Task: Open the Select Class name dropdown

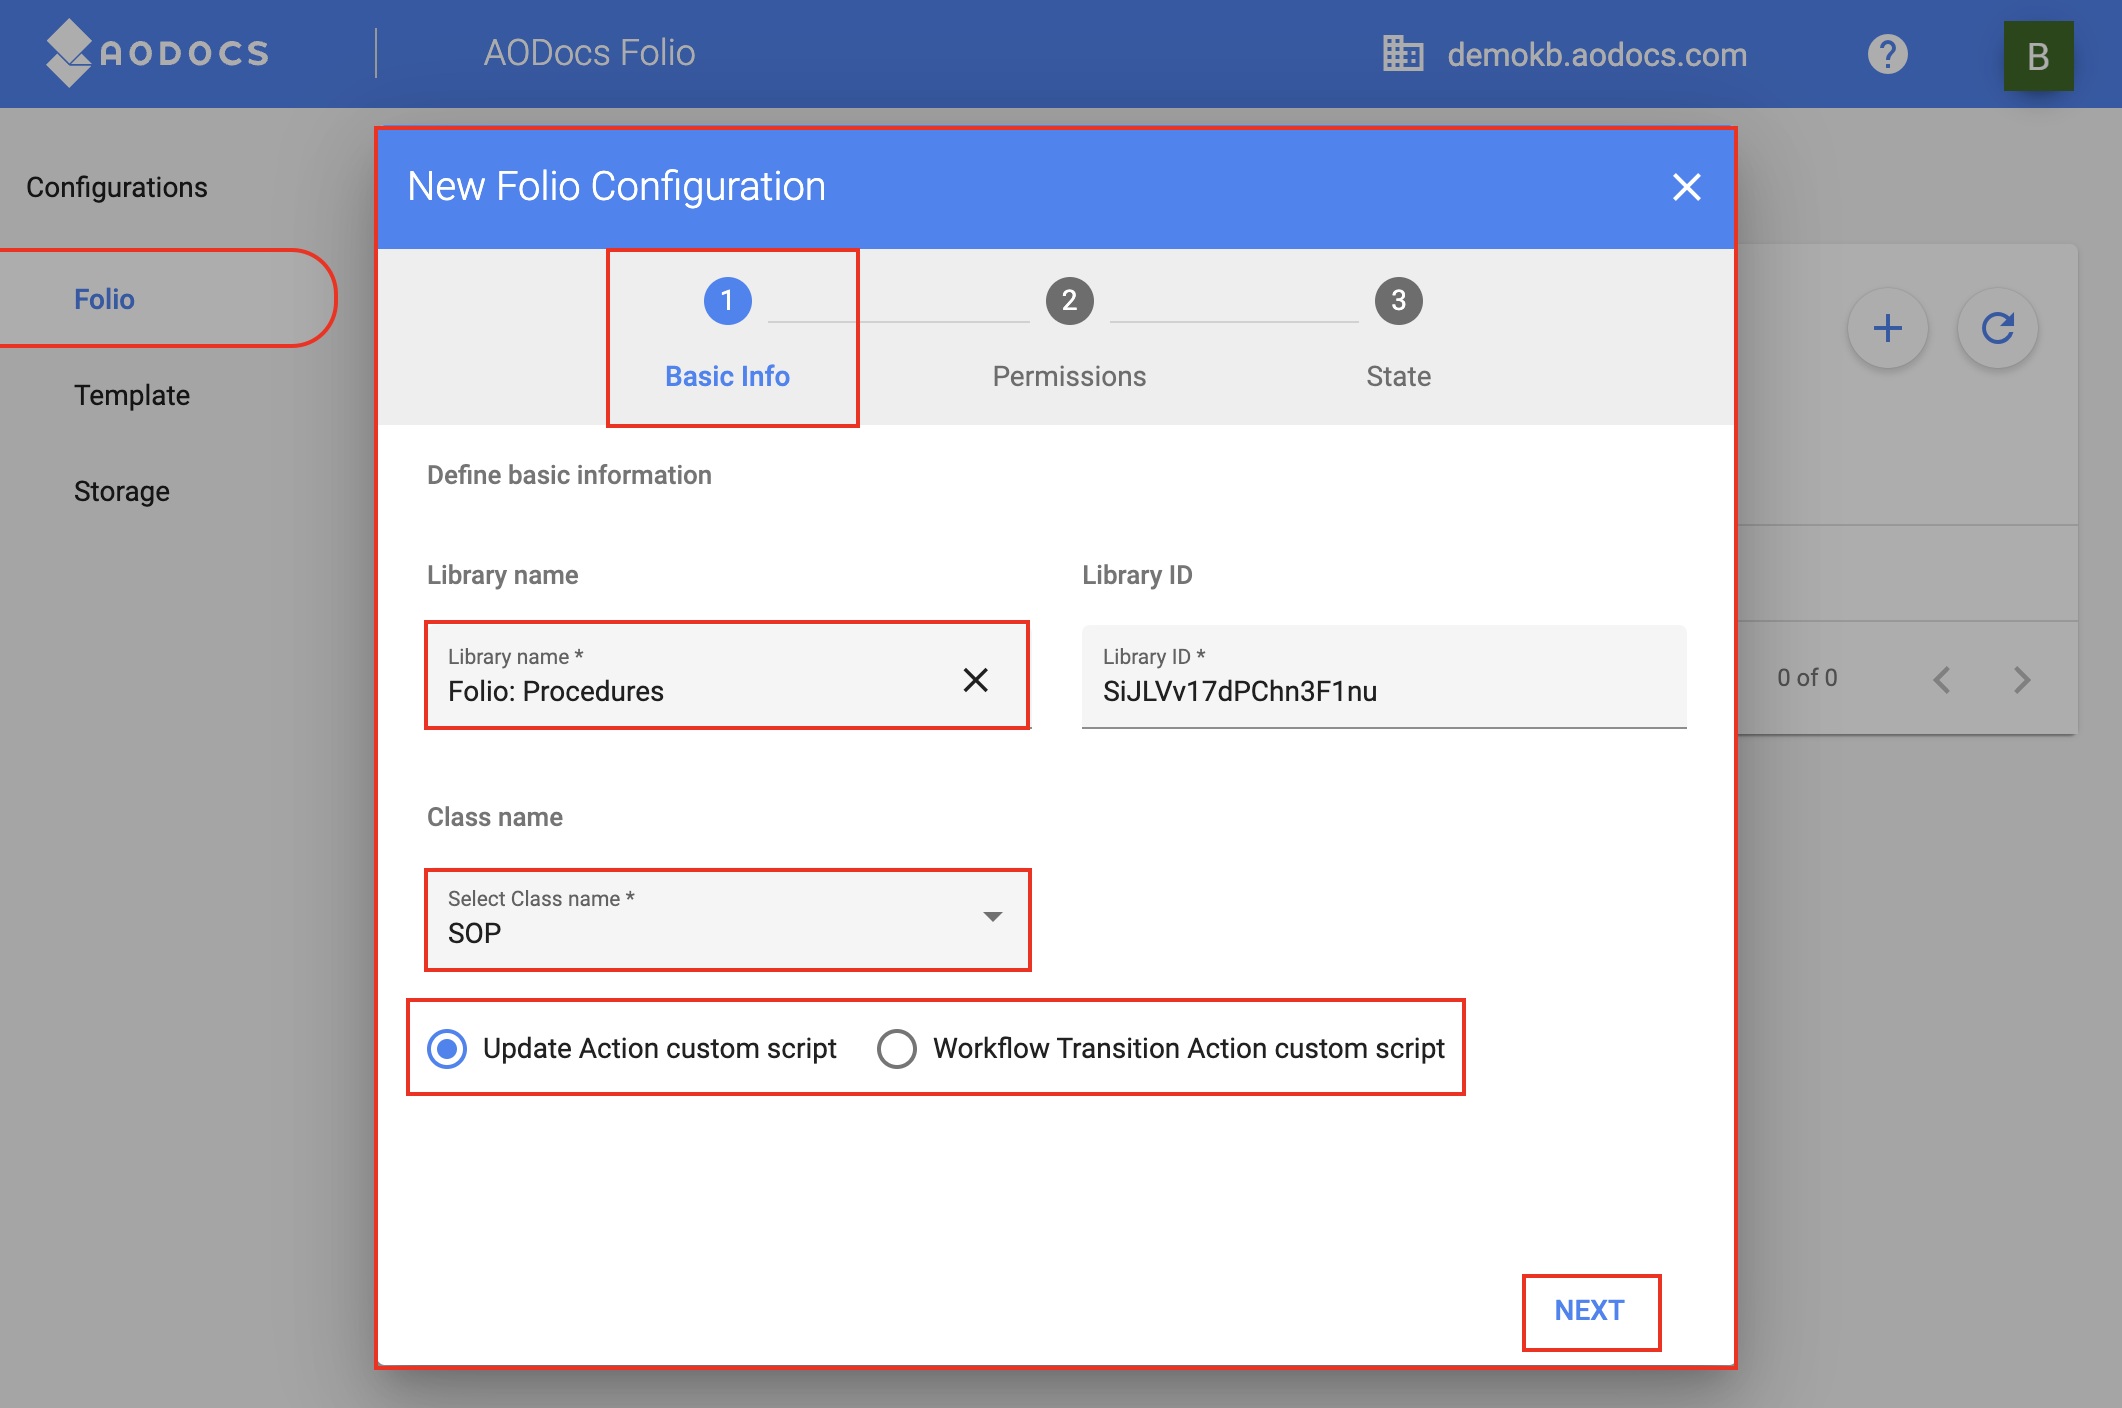Action: tap(993, 917)
